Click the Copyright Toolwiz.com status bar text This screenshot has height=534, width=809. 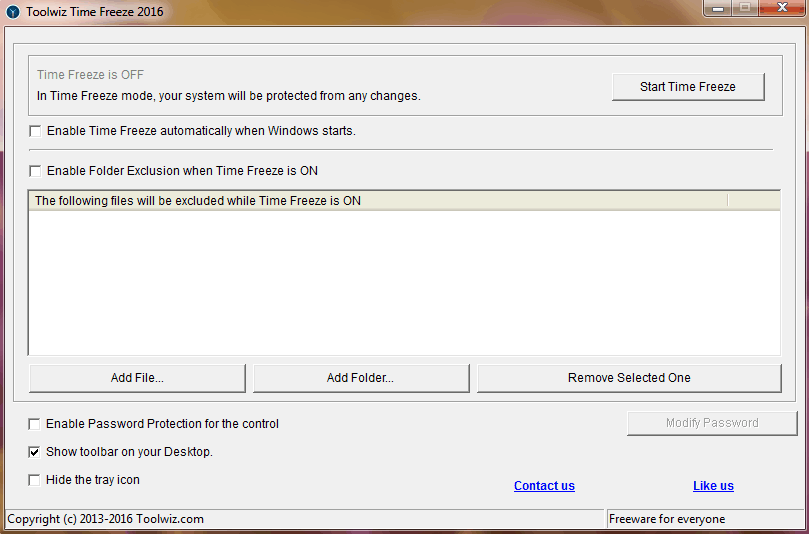[106, 519]
